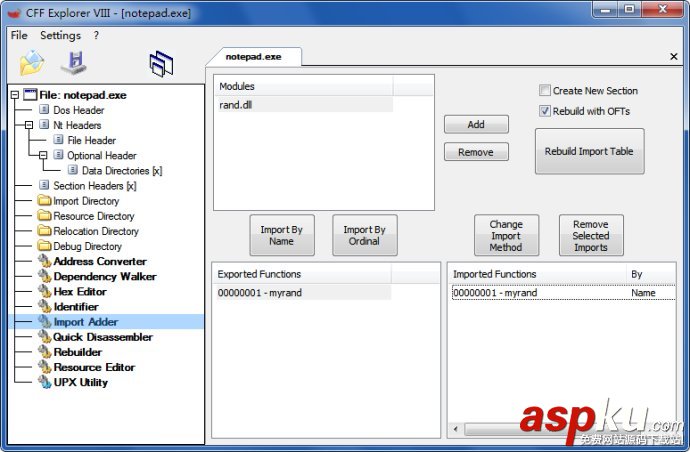
Task: Close the notepad.exe tab with X
Action: coord(673,56)
